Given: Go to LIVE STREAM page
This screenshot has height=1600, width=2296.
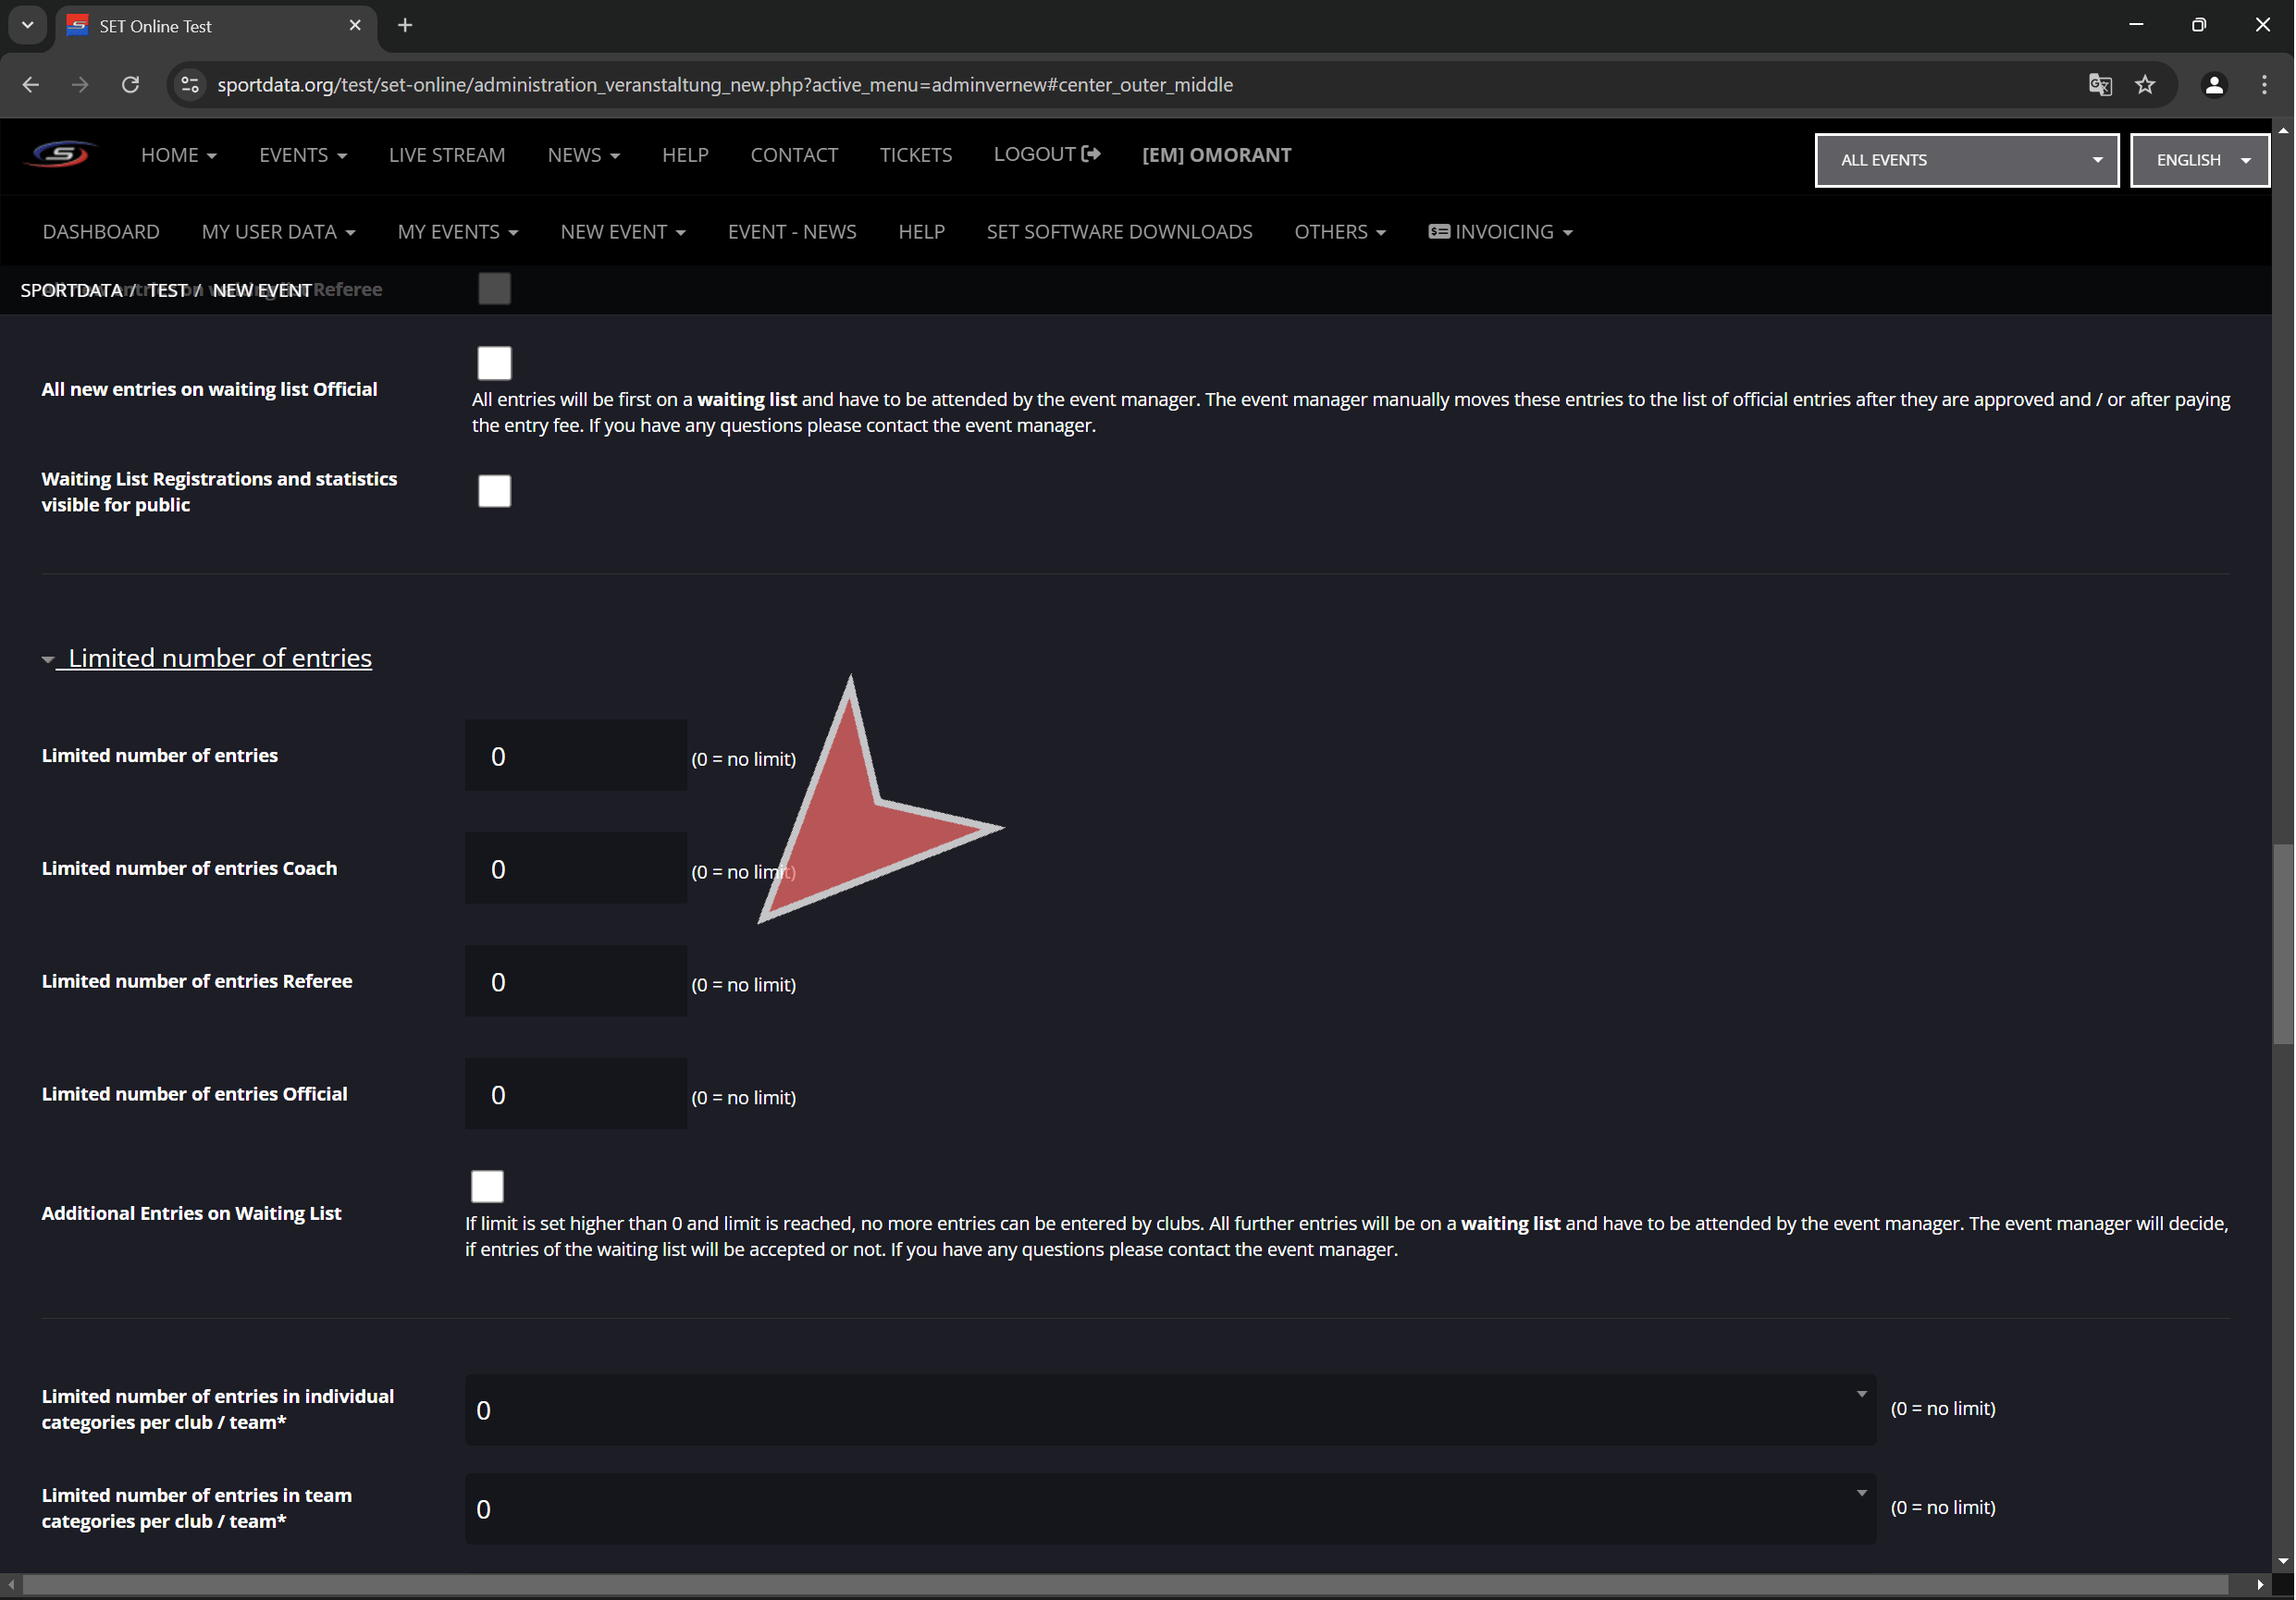Looking at the screenshot, I should [x=447, y=155].
